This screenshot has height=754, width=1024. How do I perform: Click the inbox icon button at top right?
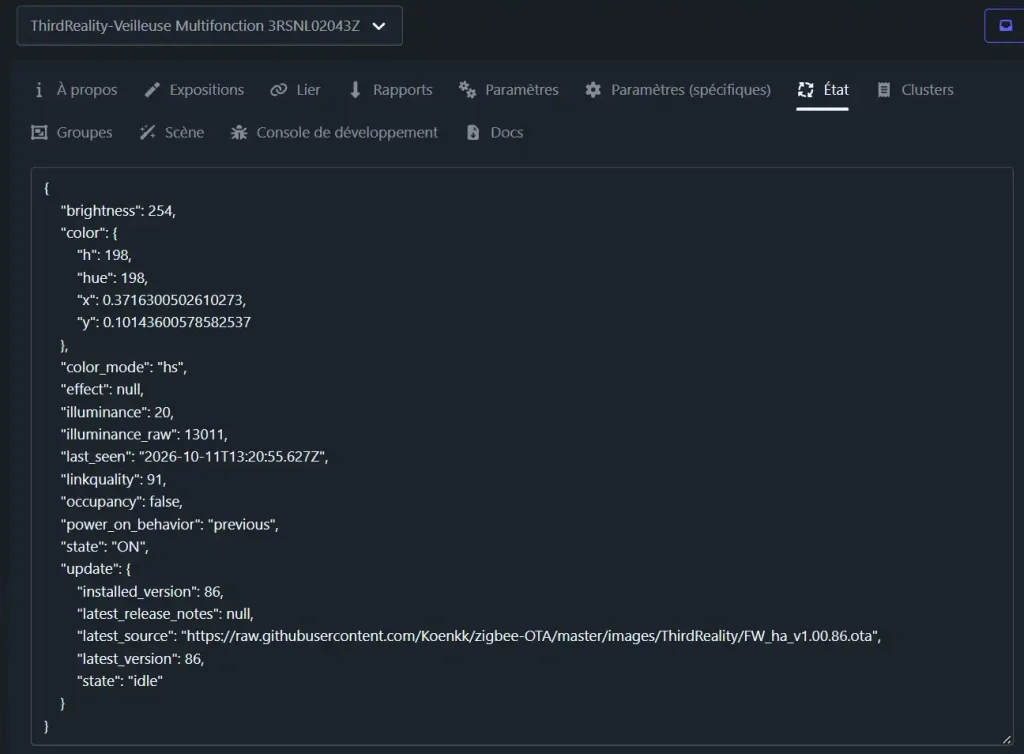[1005, 26]
